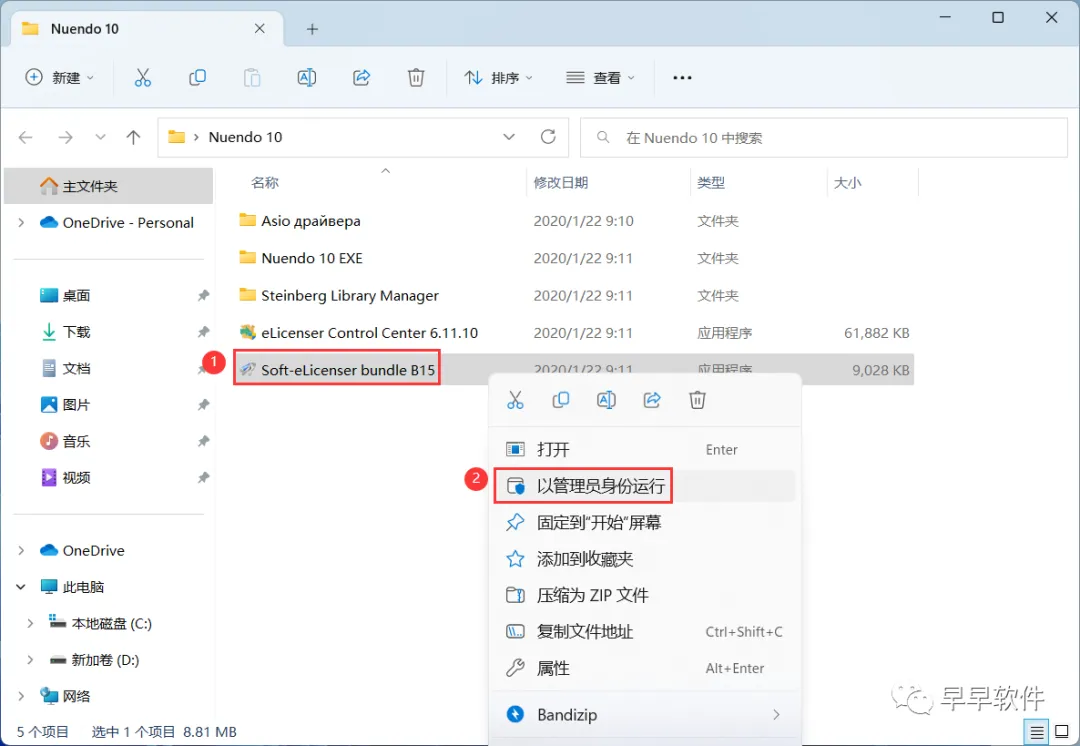
Task: Click the search box 在 Nuendo 10 中搜索
Action: (x=824, y=138)
